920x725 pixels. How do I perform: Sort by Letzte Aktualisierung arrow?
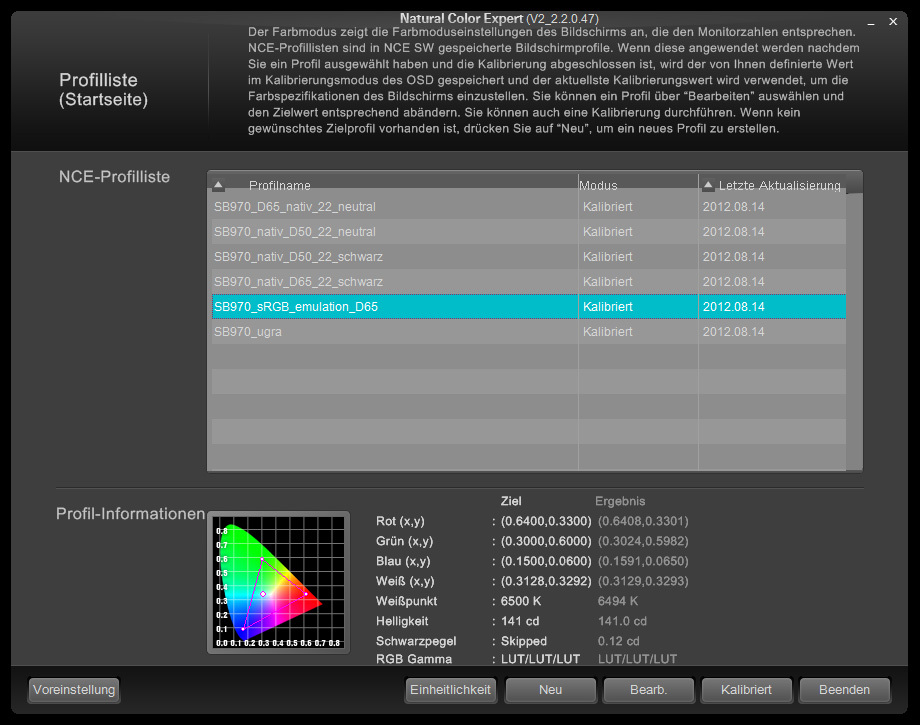pyautogui.click(x=708, y=185)
